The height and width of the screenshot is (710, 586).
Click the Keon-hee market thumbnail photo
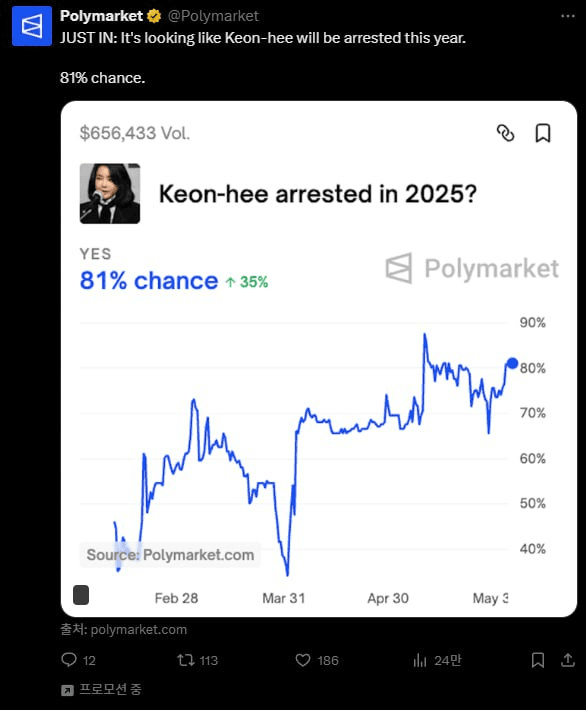[x=110, y=193]
